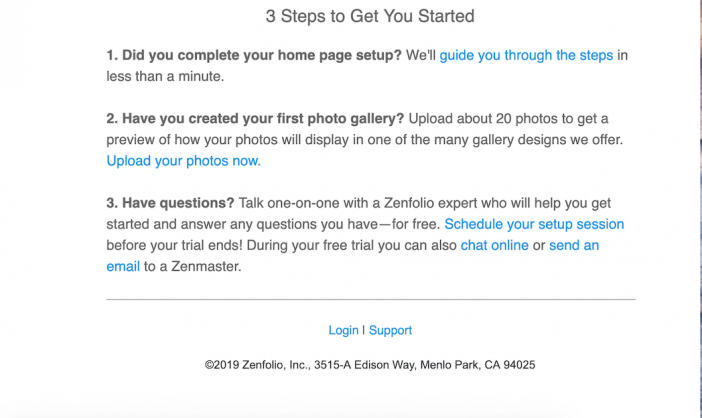Screen dimensions: 702x418
Task: Click the '3 Steps to Get You Started' heading
Action: (370, 16)
